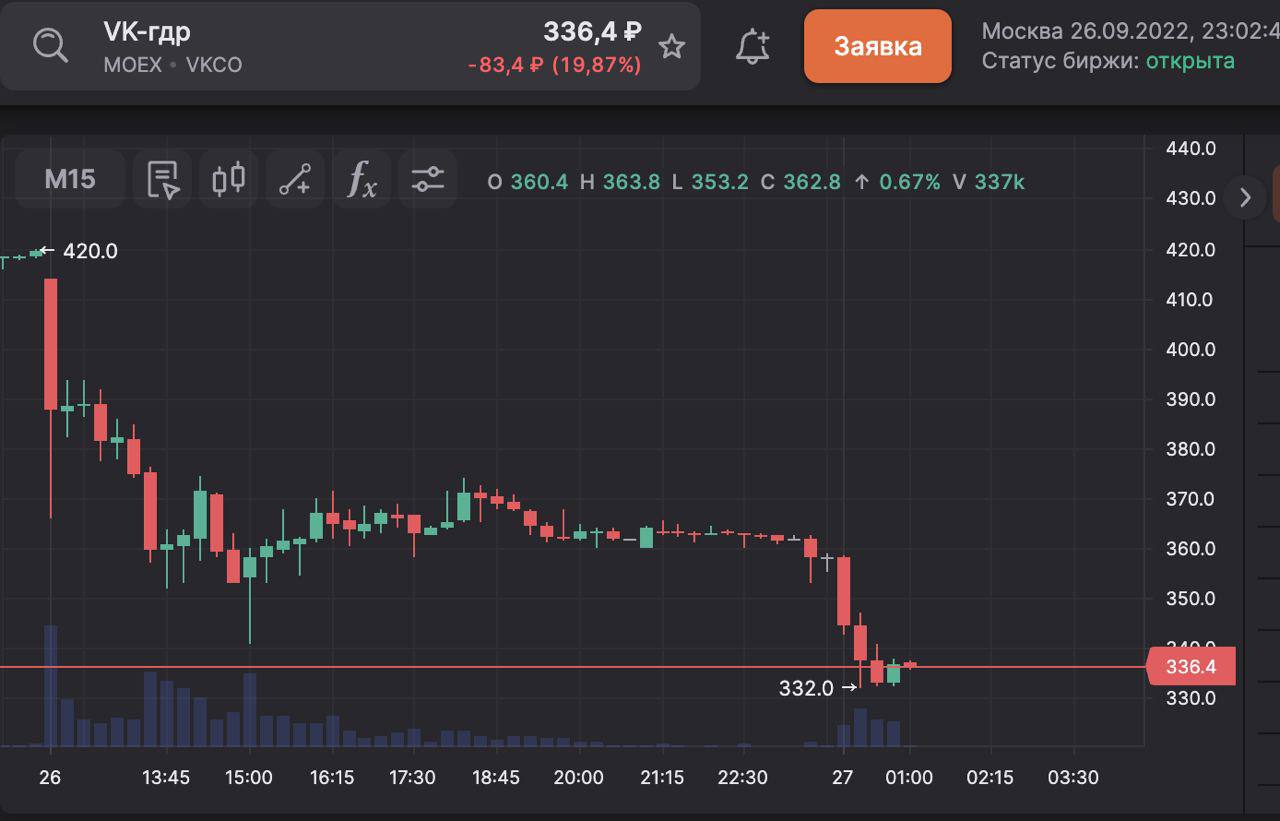
Task: Open the M15 timeframe selector
Action: click(x=70, y=179)
